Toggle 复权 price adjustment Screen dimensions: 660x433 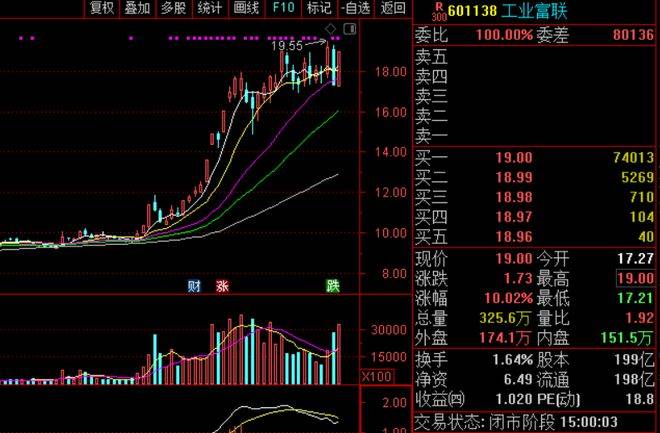tap(101, 9)
